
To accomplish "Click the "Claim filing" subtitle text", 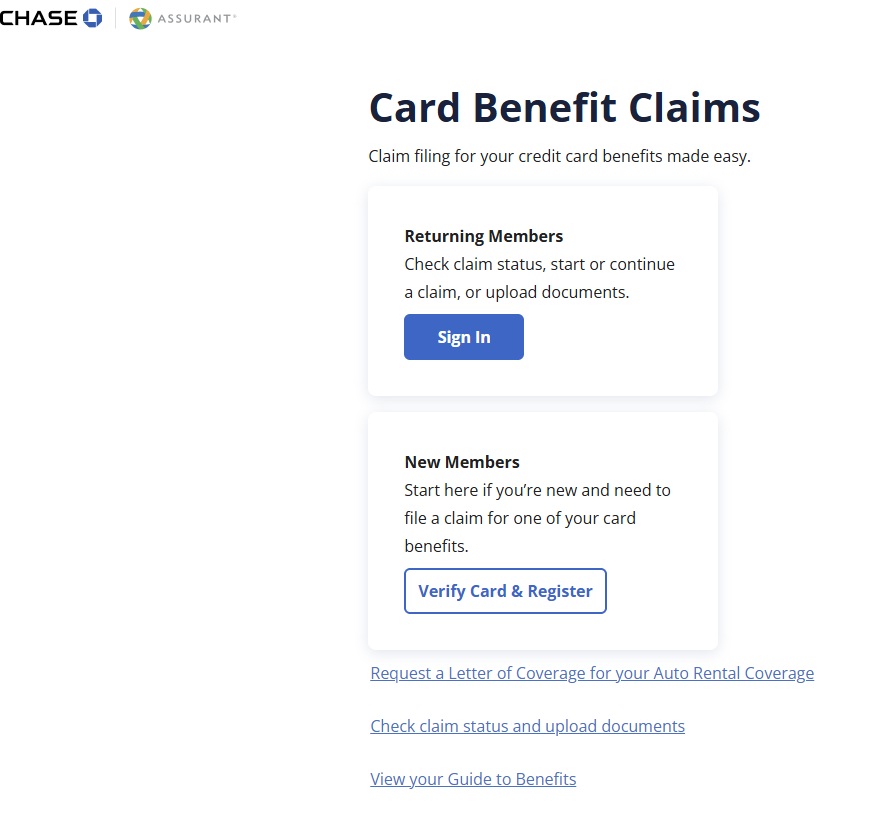I will (x=559, y=157).
